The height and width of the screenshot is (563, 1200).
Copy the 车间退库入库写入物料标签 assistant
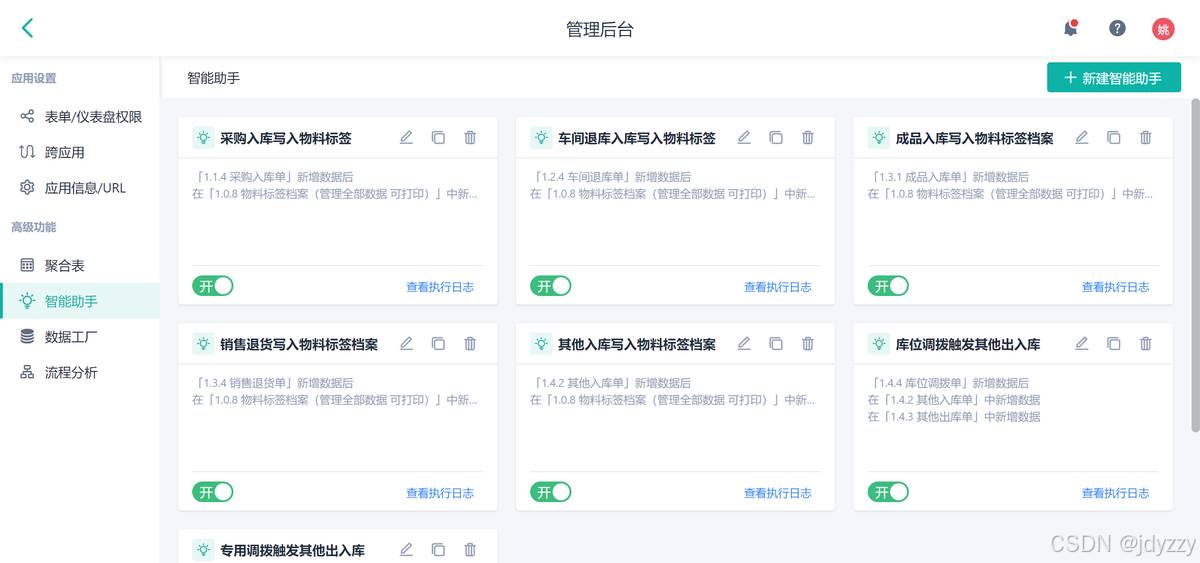[x=776, y=138]
